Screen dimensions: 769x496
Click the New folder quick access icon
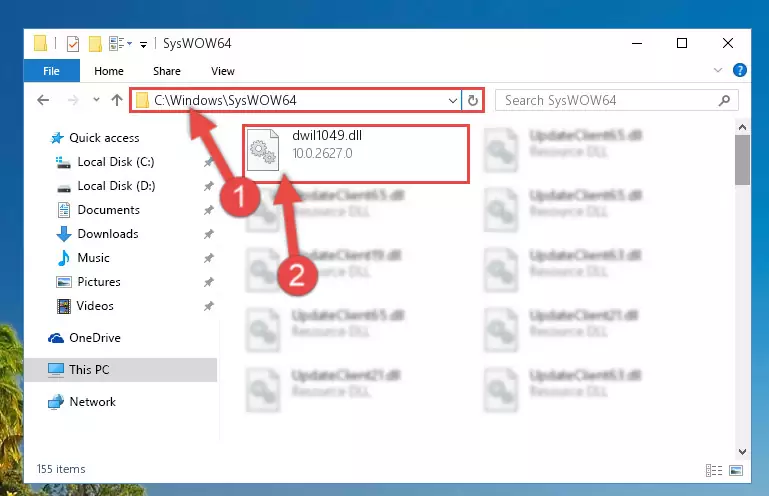pyautogui.click(x=95, y=44)
